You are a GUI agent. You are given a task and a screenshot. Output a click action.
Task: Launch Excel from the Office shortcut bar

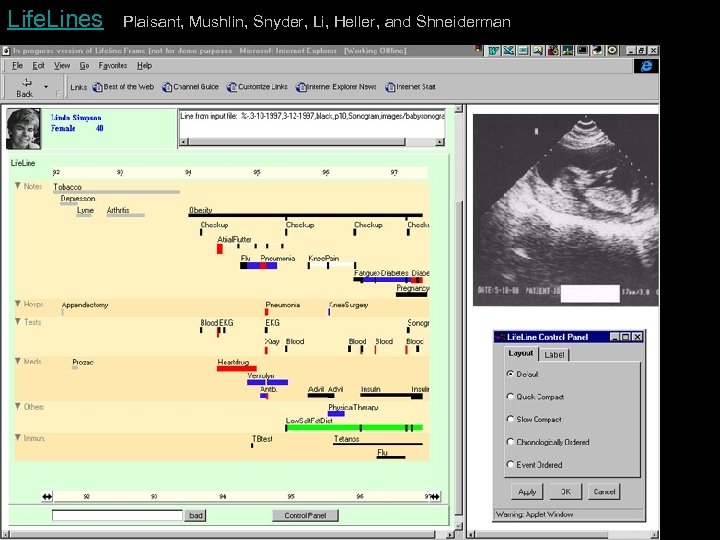508,51
